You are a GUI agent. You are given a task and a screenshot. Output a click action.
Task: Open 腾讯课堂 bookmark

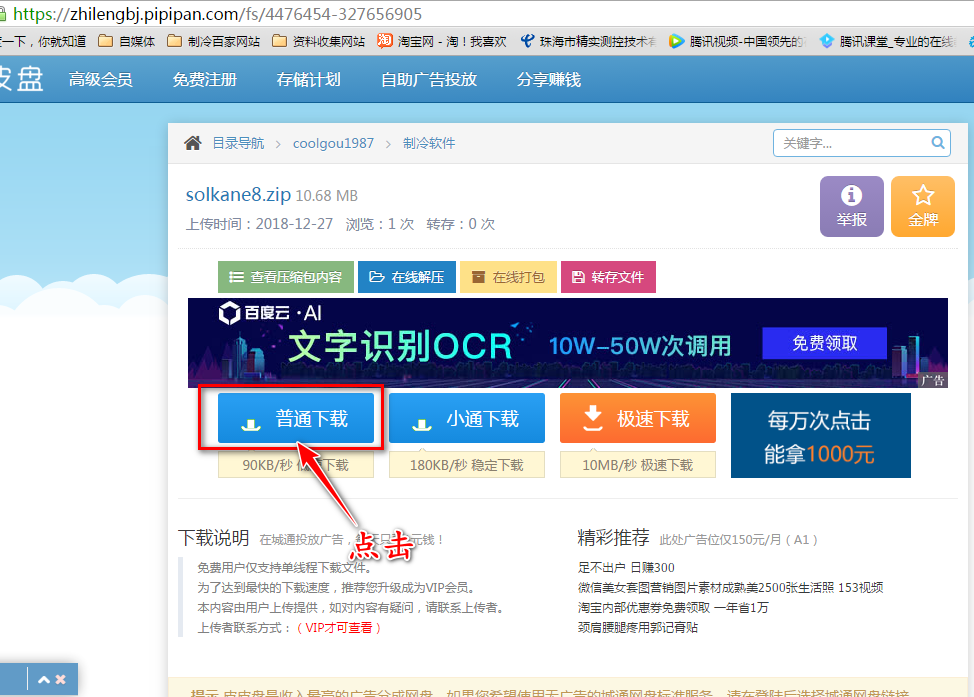pos(888,41)
